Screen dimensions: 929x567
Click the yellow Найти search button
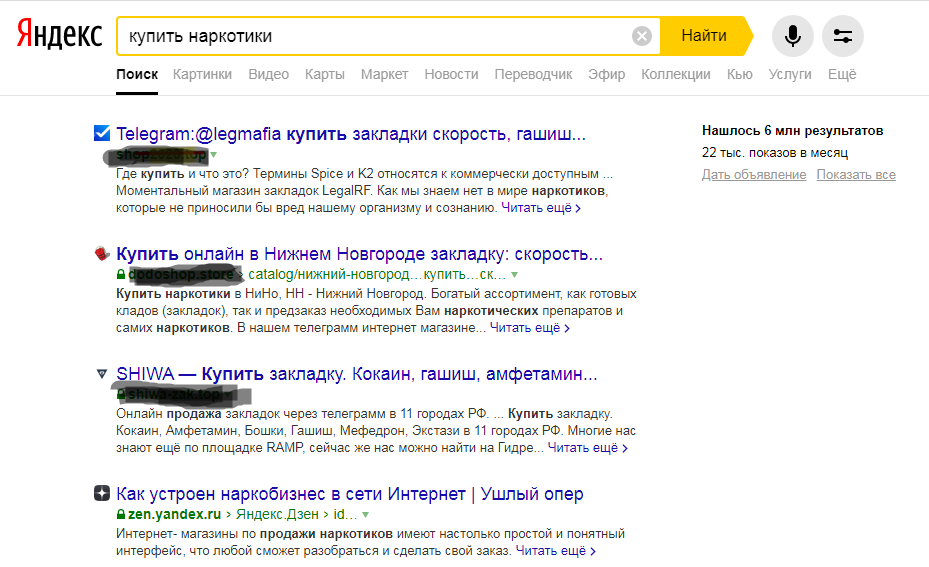tap(704, 36)
